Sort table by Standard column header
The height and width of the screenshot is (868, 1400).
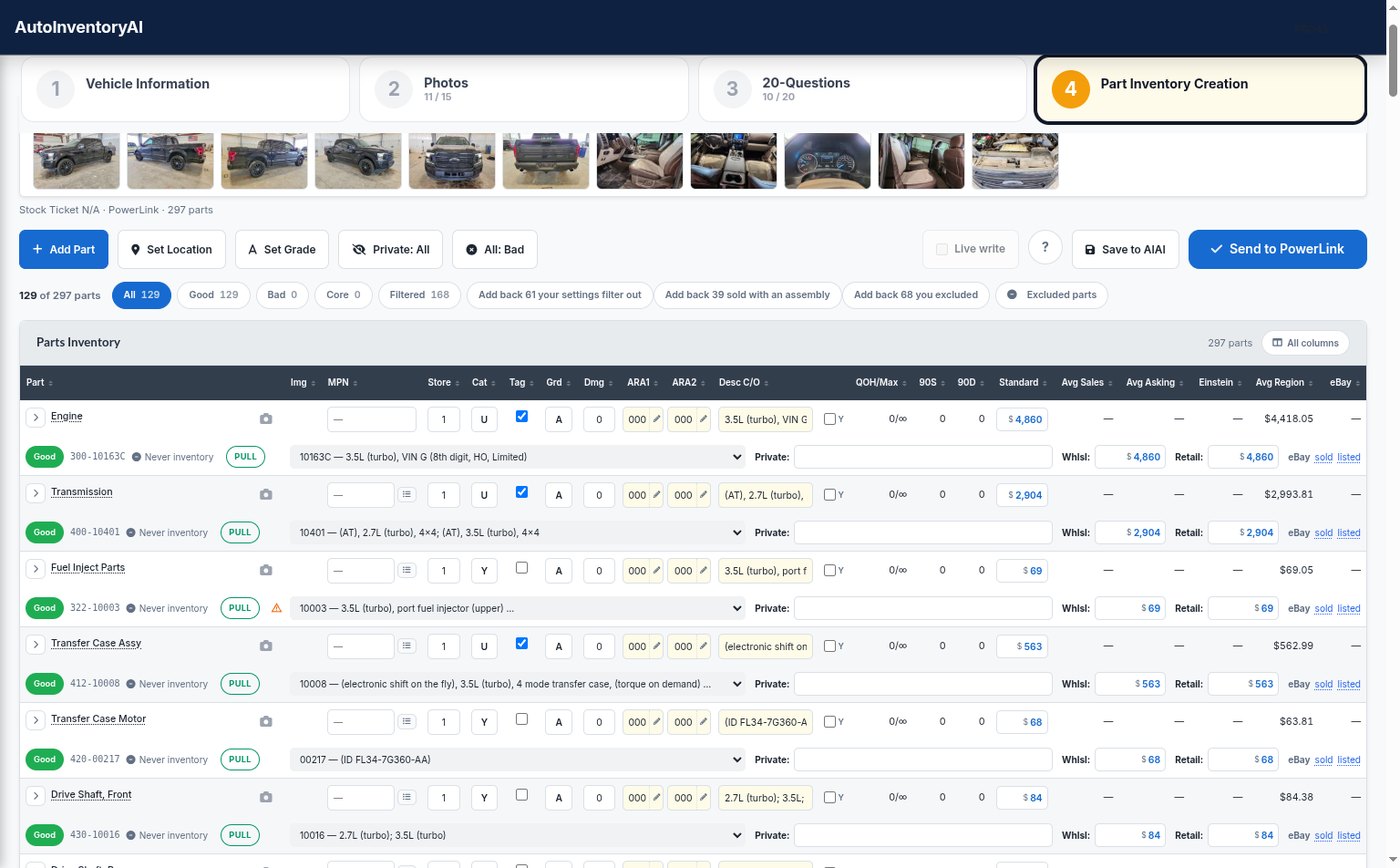(1022, 382)
